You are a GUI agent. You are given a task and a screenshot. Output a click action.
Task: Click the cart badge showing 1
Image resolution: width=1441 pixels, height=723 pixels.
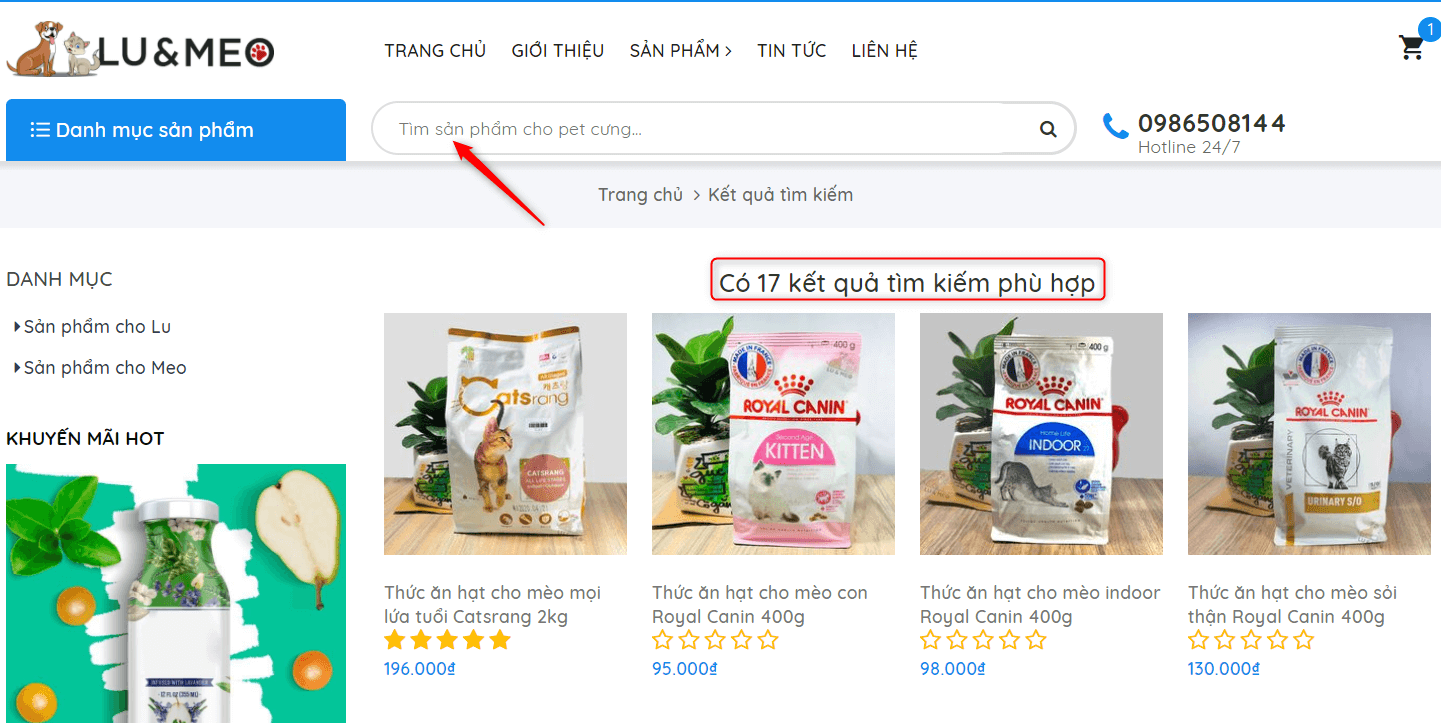1430,30
